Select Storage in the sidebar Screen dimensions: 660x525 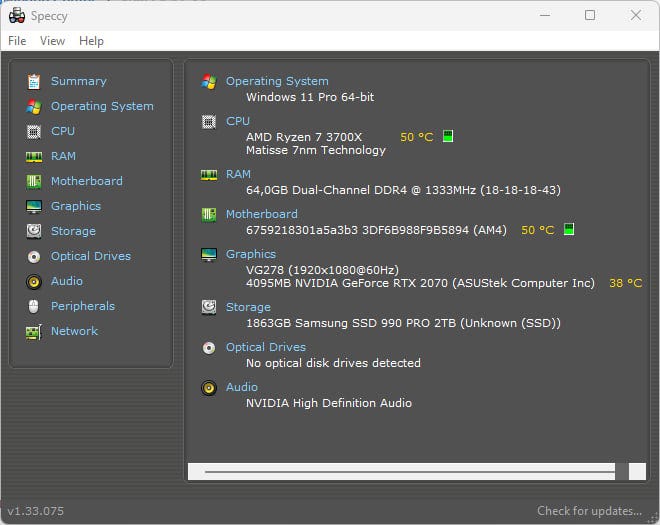coord(73,231)
